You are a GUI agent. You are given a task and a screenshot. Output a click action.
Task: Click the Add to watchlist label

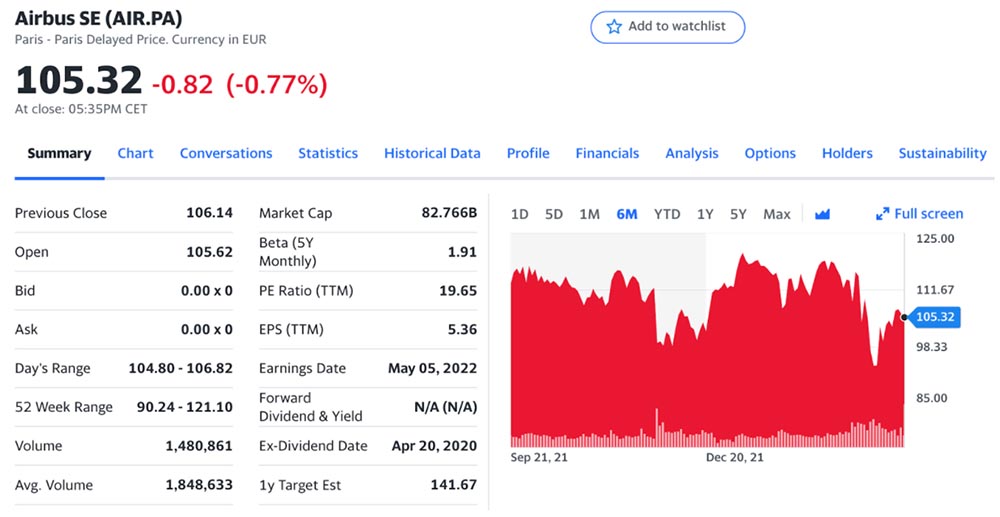677,26
